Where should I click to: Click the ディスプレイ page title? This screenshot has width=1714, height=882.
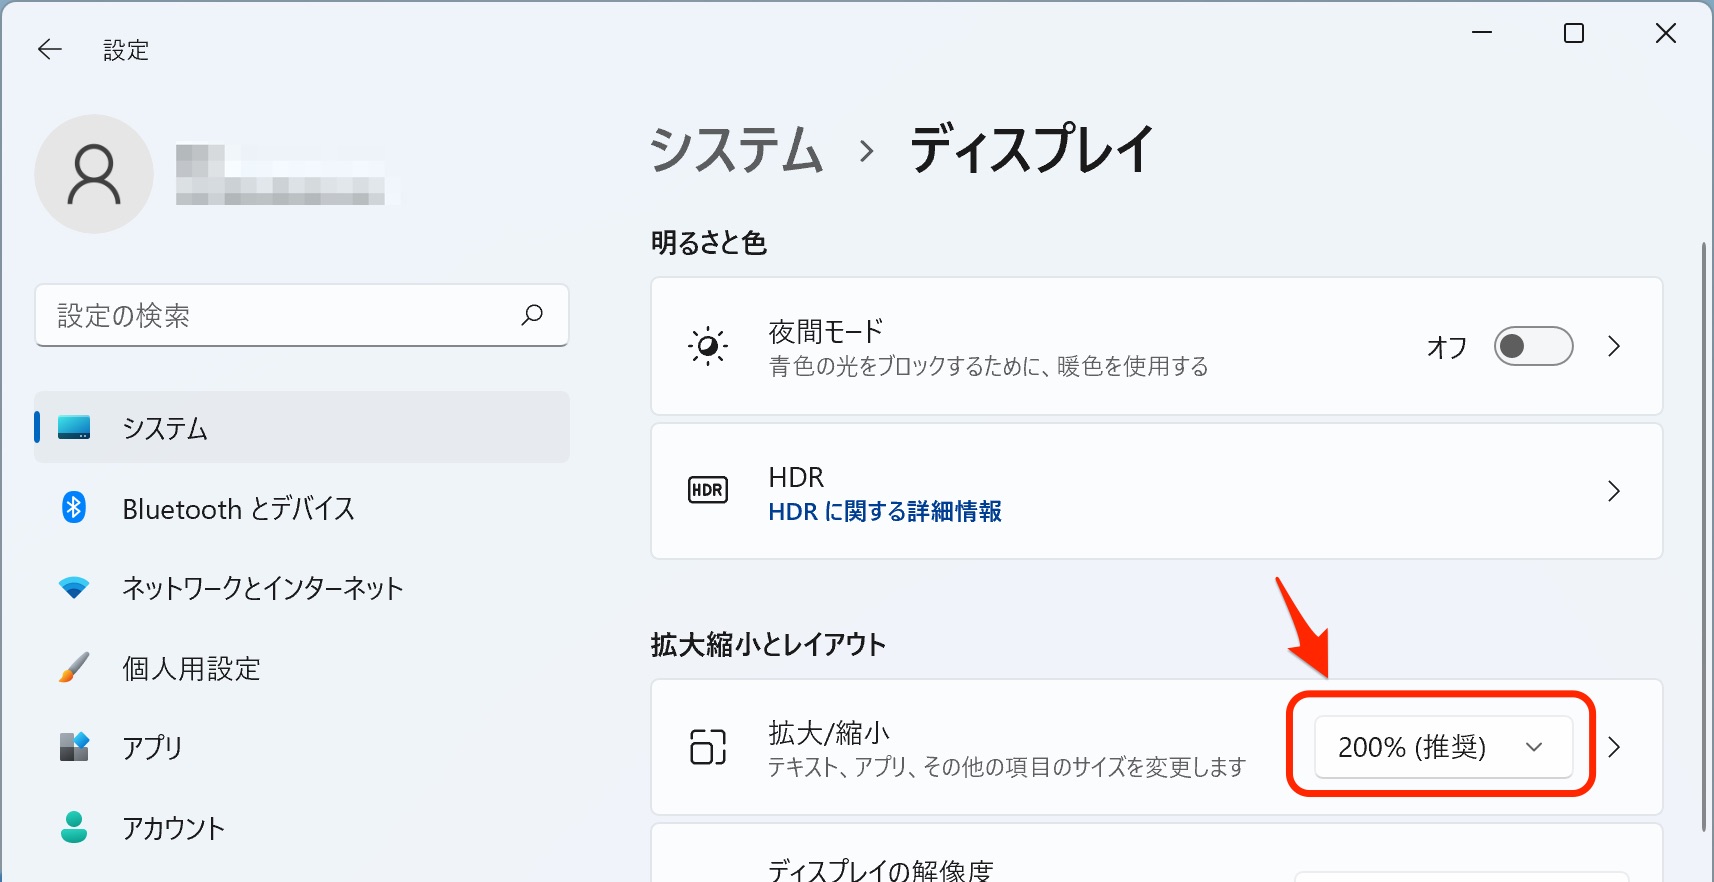coord(1032,150)
